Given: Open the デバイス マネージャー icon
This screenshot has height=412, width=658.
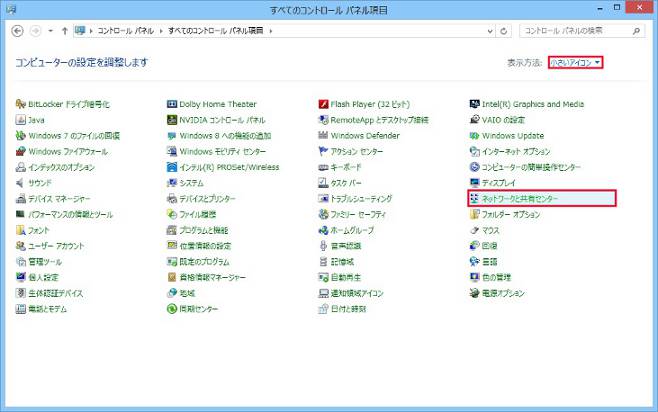Looking at the screenshot, I should [x=21, y=198].
